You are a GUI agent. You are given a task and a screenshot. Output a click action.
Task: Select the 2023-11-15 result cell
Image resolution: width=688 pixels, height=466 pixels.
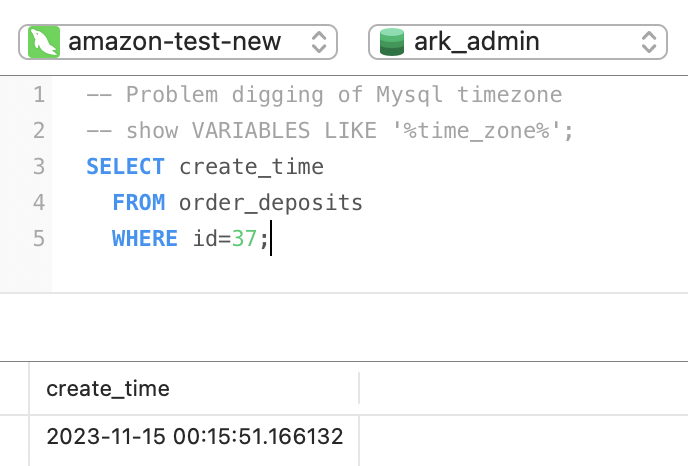(195, 437)
